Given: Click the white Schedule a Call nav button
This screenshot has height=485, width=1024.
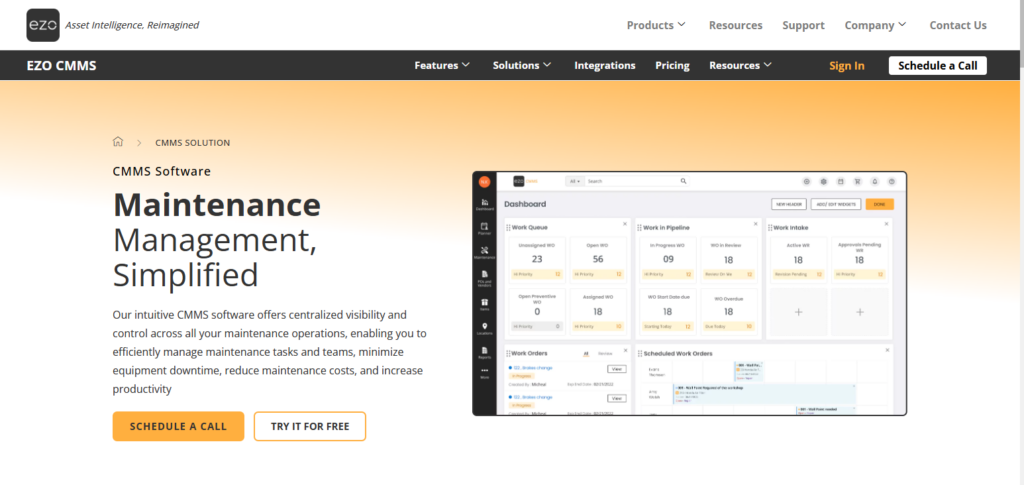Looking at the screenshot, I should pos(937,65).
